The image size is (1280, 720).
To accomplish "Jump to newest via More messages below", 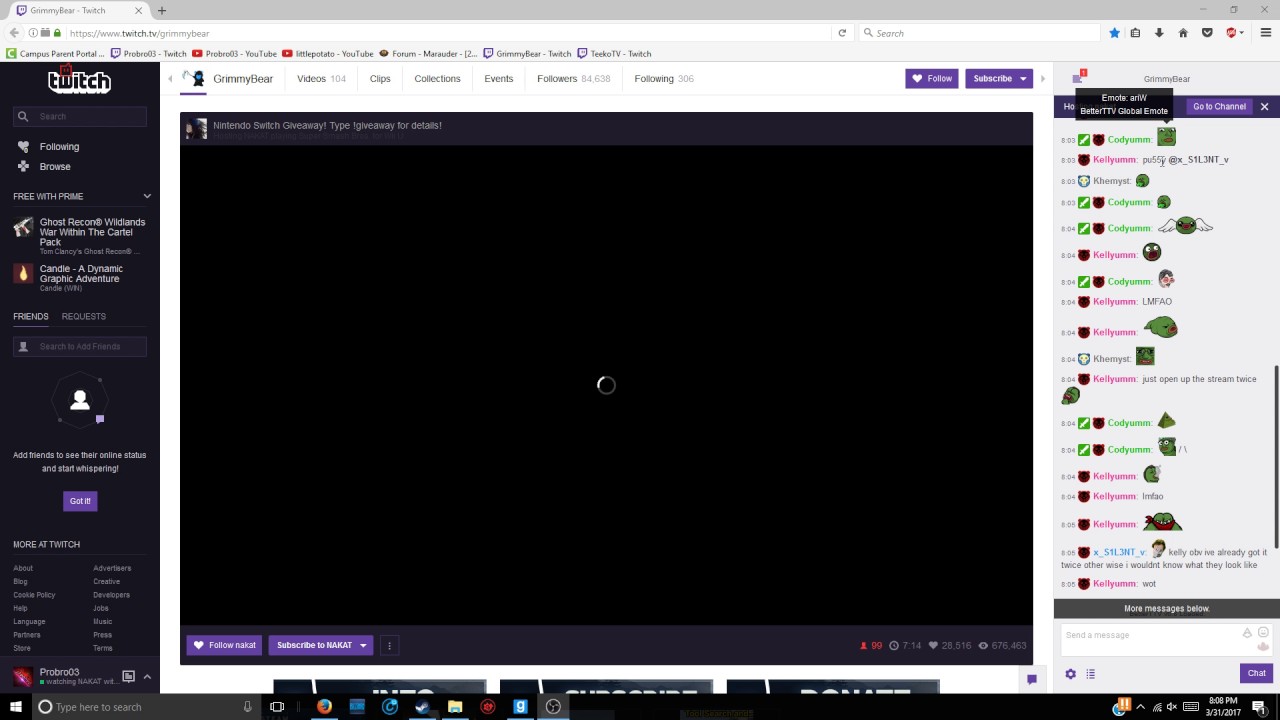I will [1166, 608].
